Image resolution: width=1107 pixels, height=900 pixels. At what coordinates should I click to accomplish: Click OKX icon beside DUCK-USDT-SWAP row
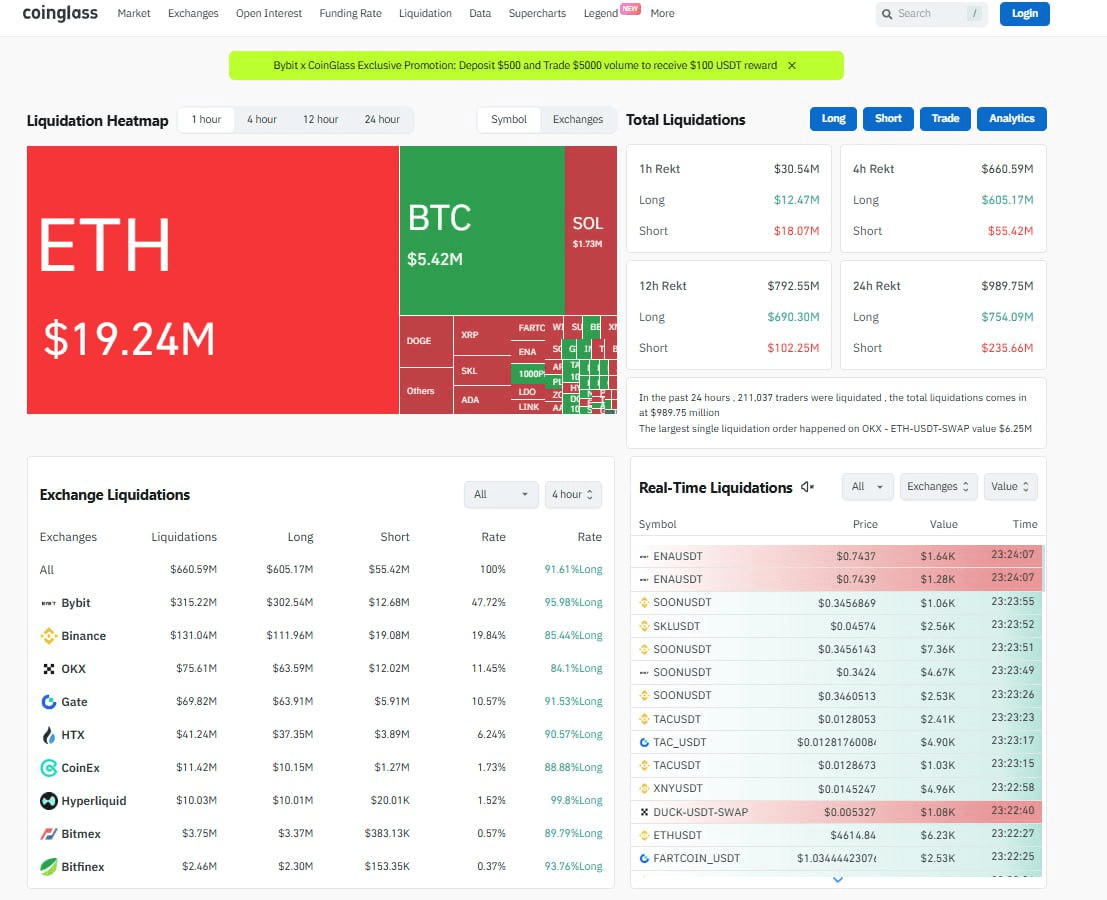pyautogui.click(x=644, y=812)
